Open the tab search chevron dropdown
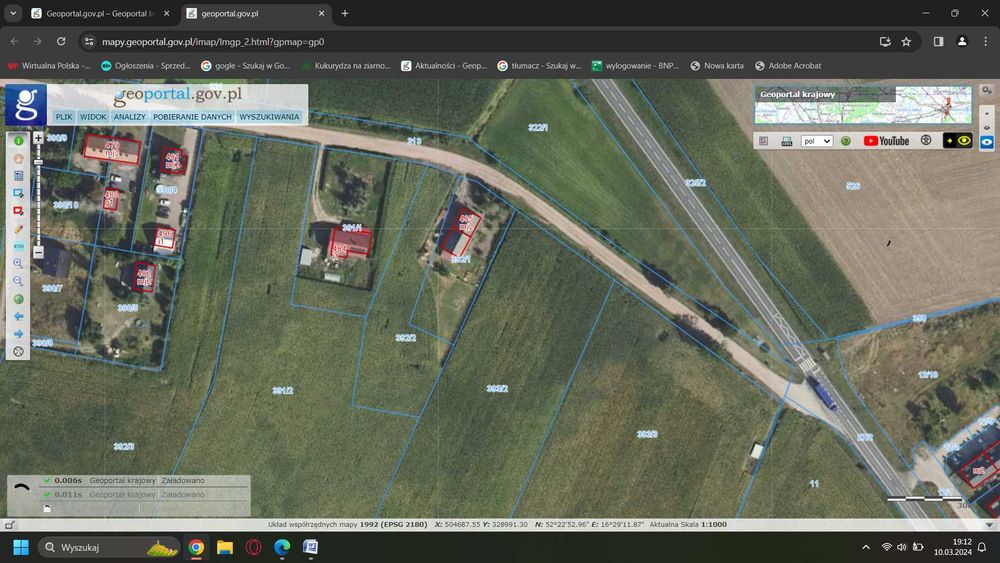 (x=13, y=13)
